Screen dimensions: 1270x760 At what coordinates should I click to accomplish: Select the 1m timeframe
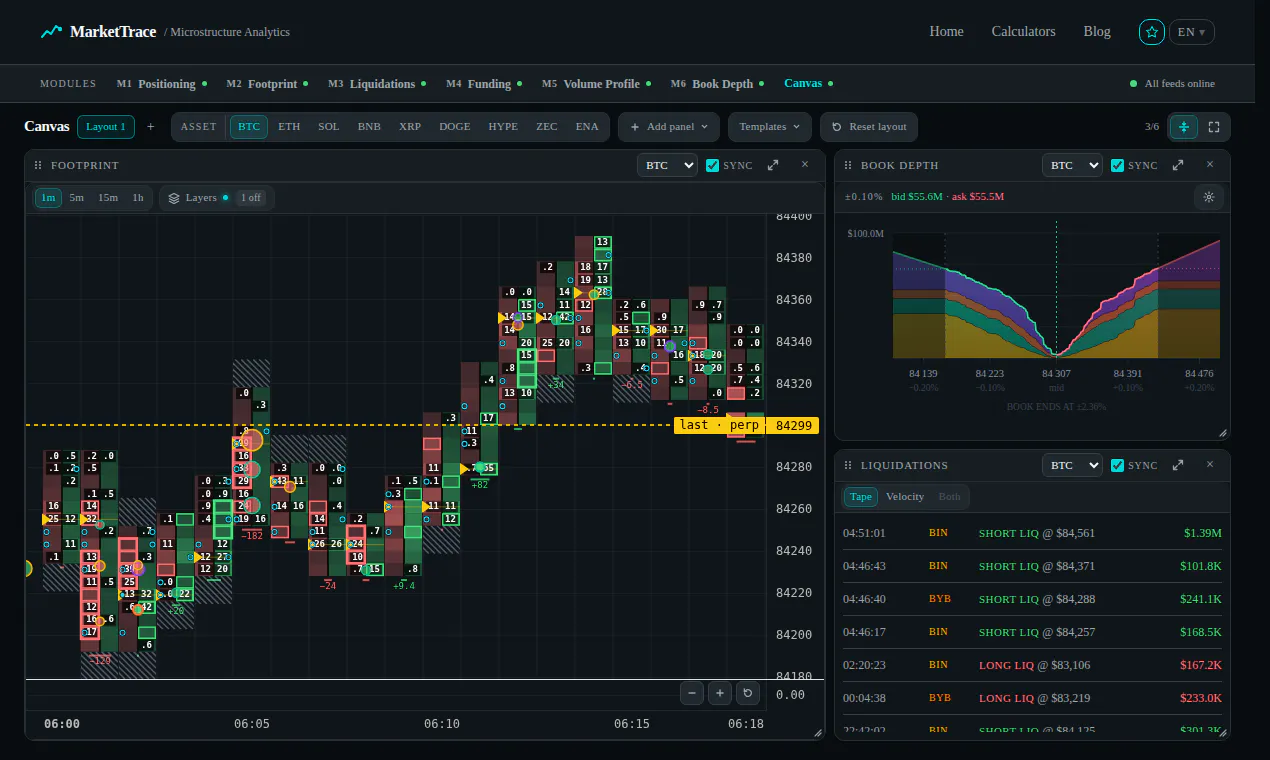48,198
